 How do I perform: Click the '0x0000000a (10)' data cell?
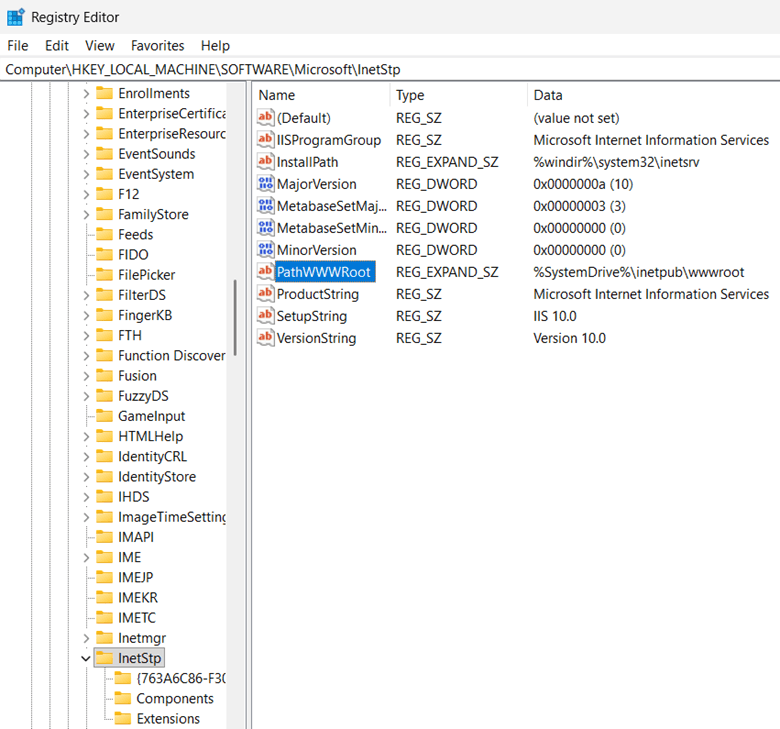click(x=583, y=184)
